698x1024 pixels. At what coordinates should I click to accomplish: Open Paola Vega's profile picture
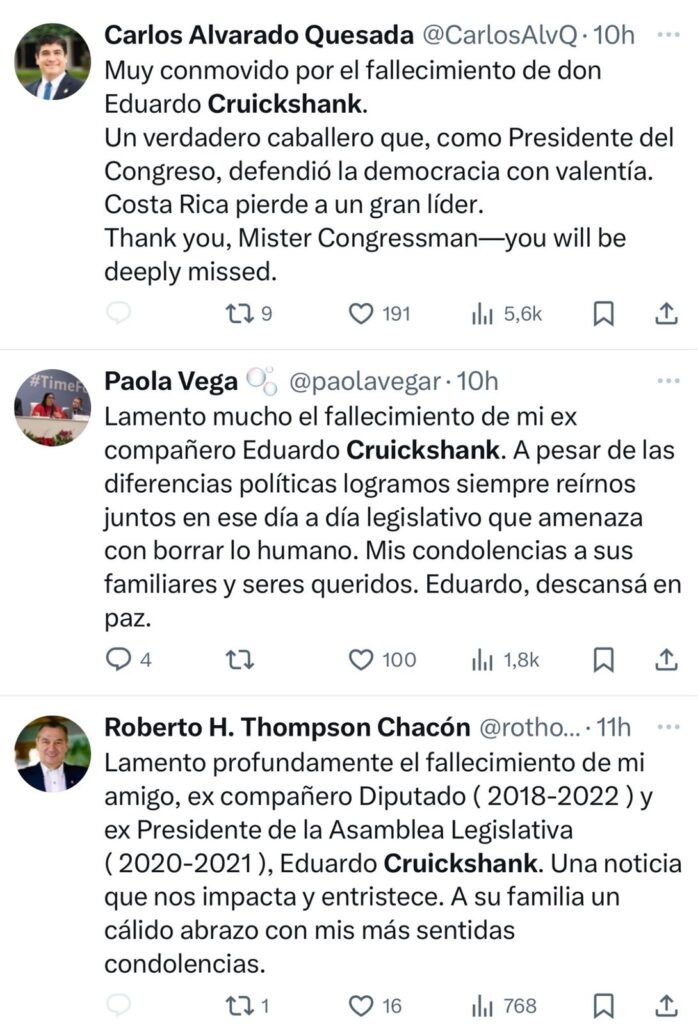point(52,408)
